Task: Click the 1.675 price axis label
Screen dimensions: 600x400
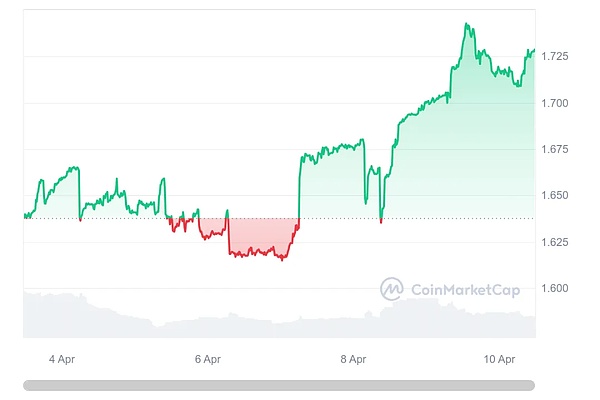Action: [x=555, y=149]
